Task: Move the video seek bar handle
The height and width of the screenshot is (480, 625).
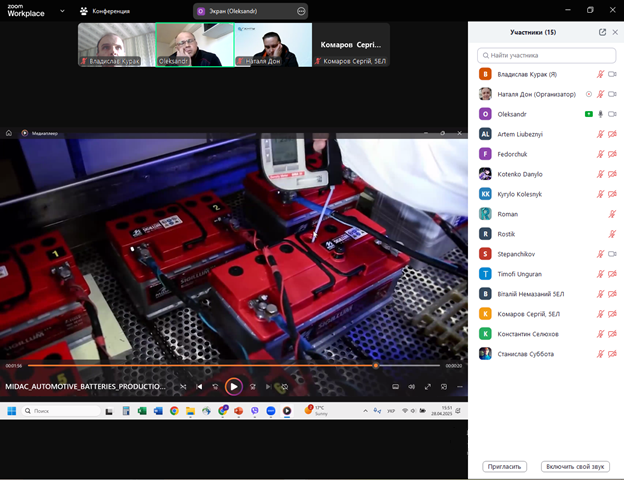Action: point(375,366)
